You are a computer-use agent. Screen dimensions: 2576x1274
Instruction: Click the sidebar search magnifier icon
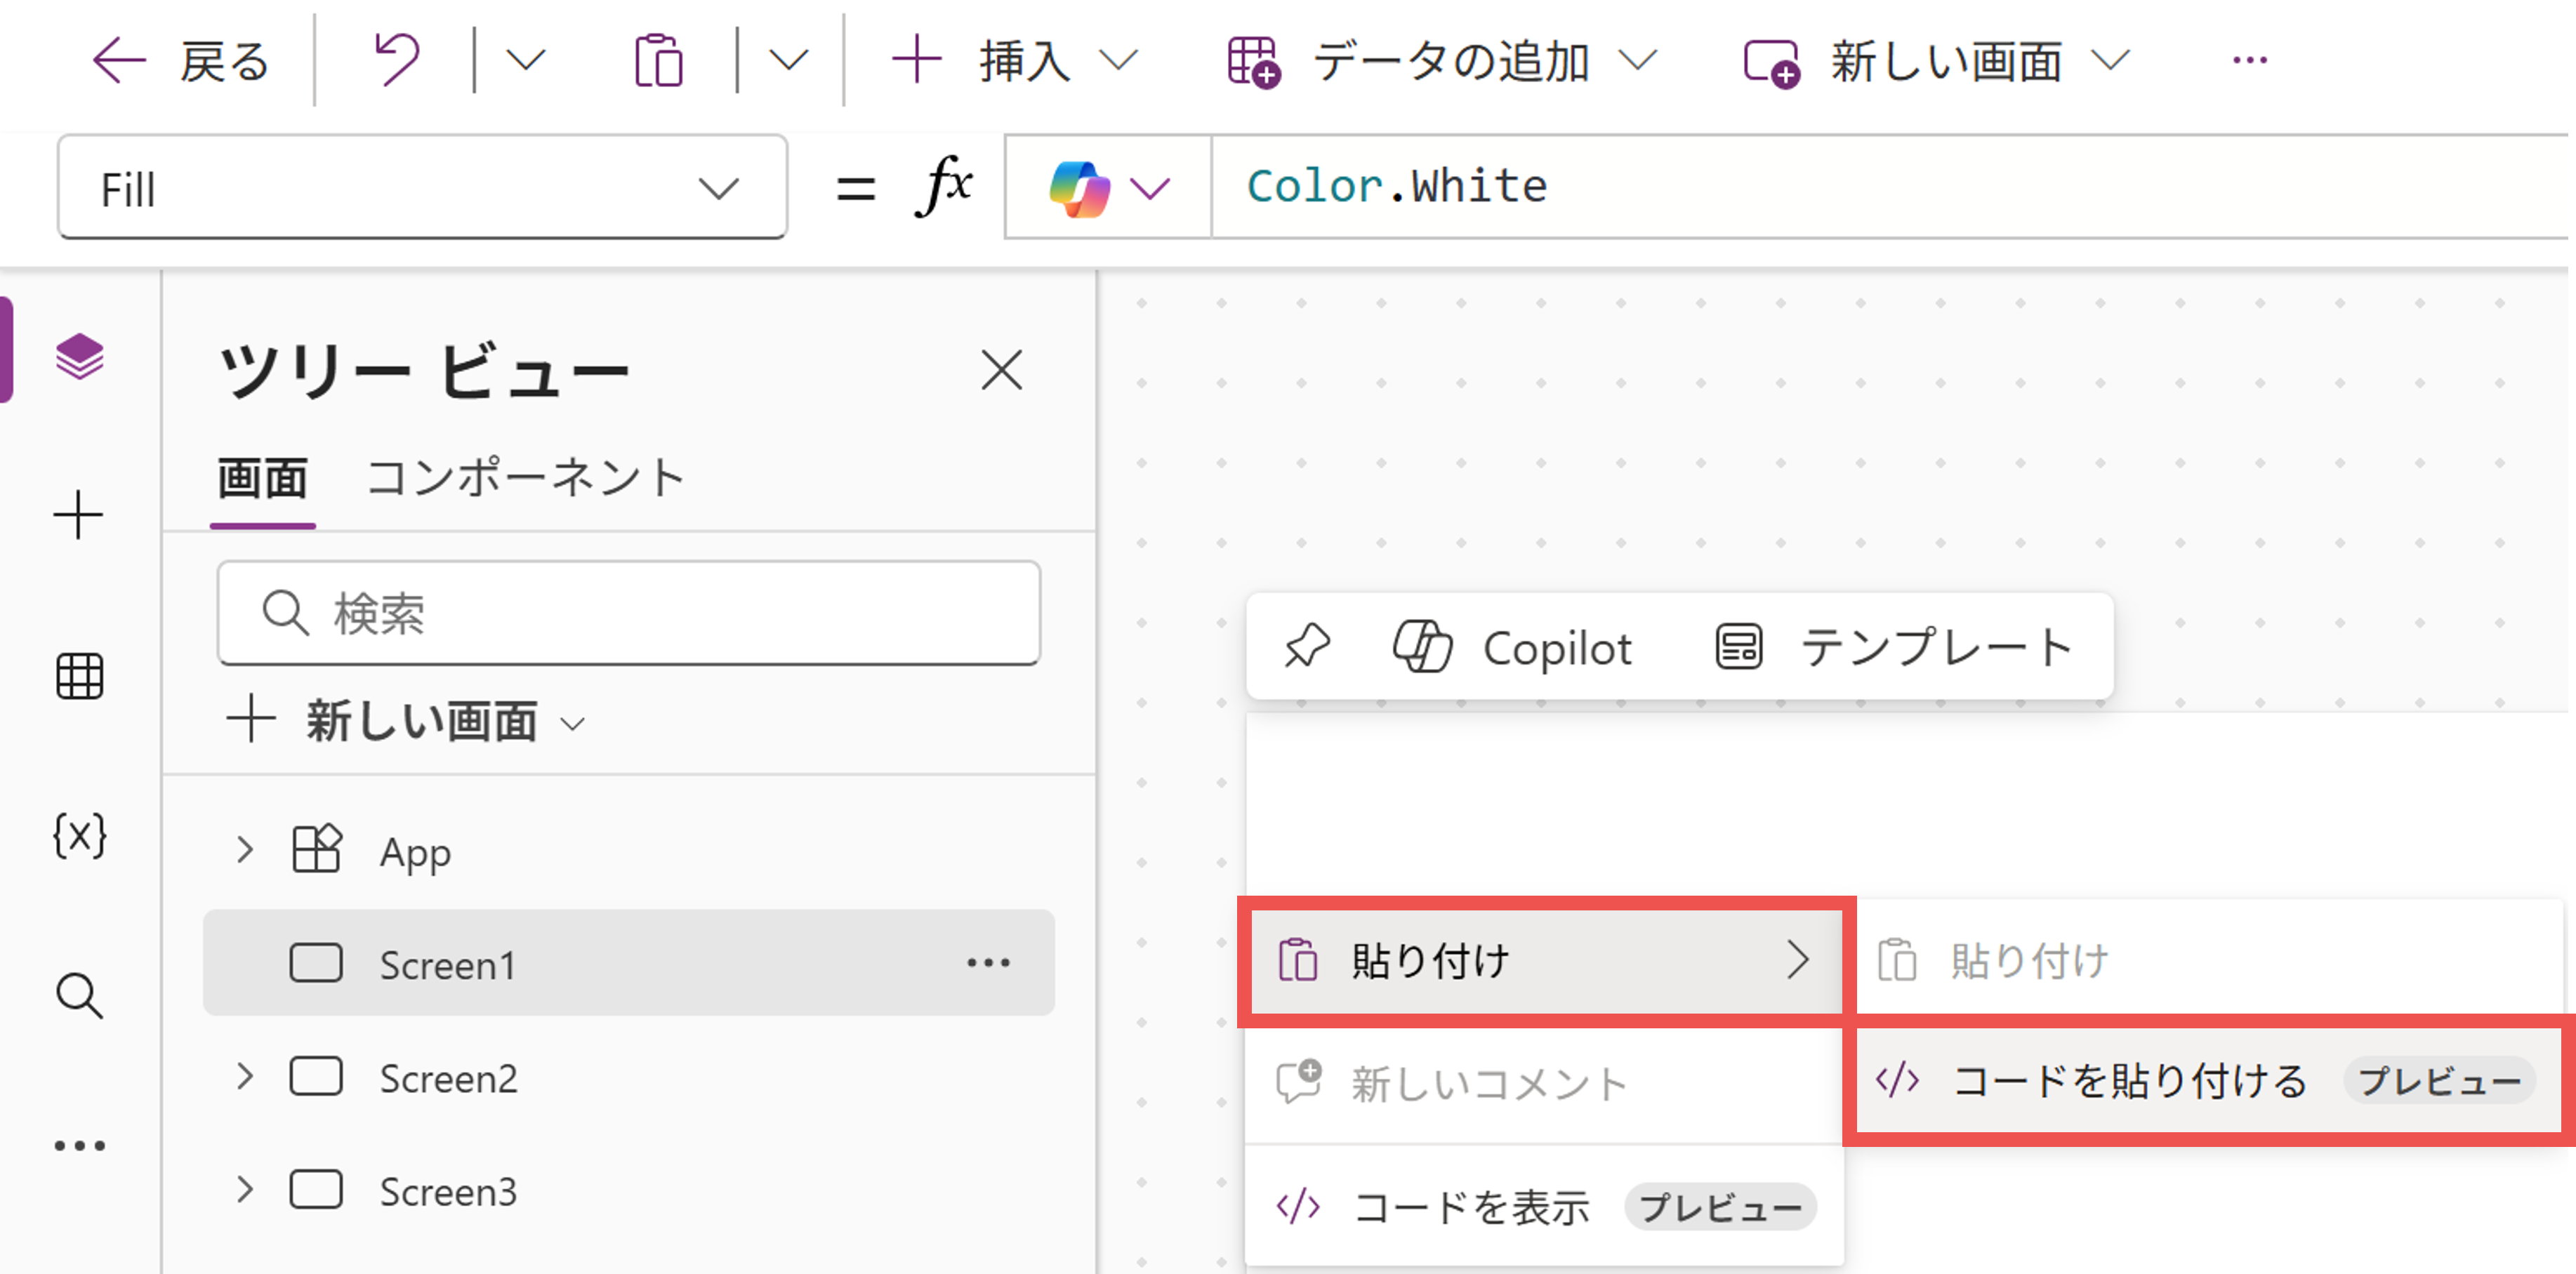pyautogui.click(x=79, y=996)
